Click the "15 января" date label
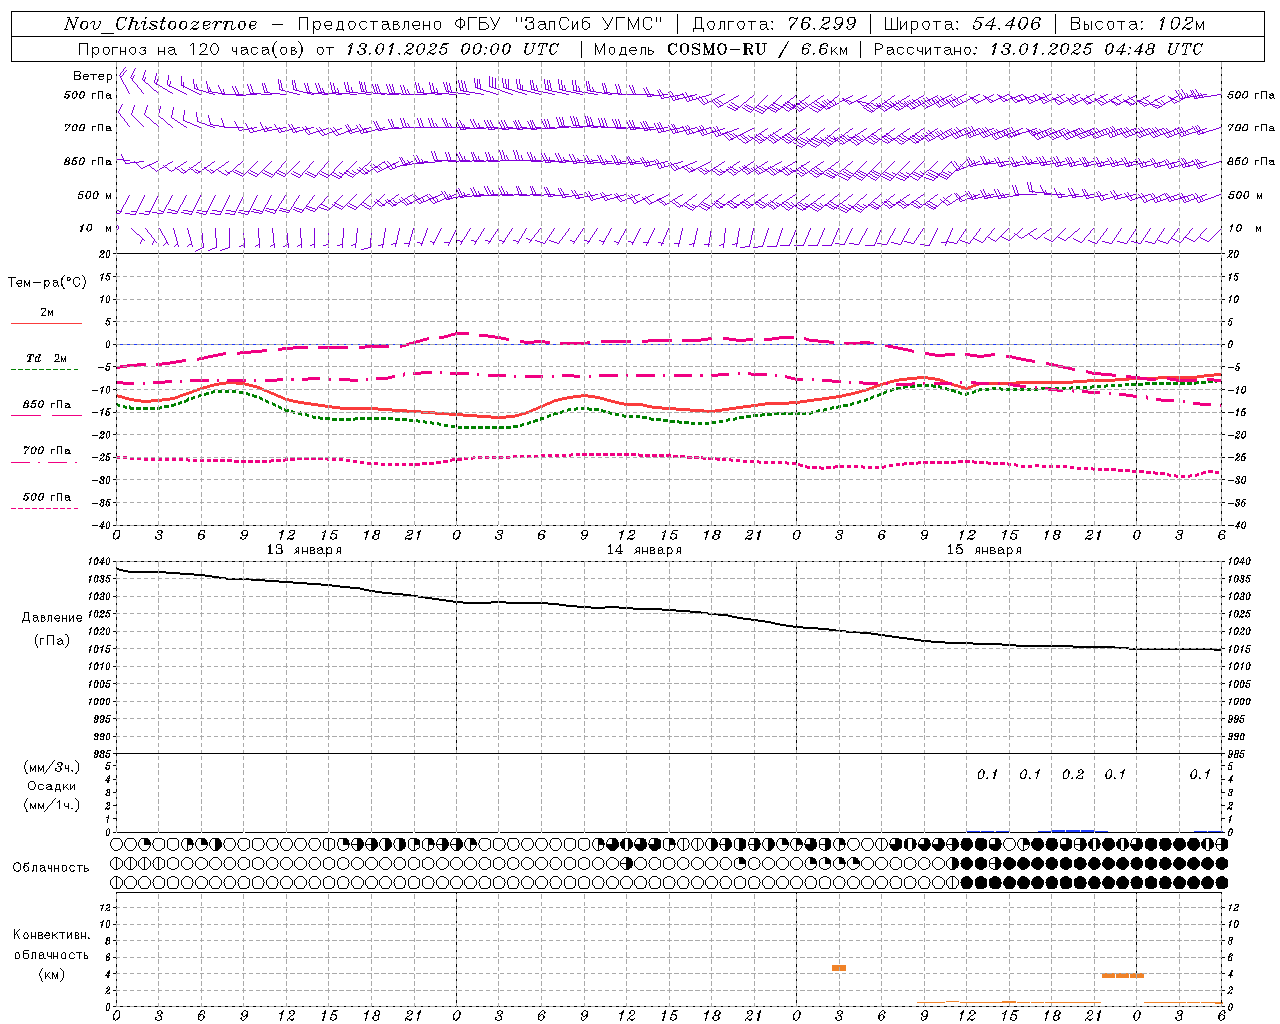The image size is (1280, 1024). 984,550
